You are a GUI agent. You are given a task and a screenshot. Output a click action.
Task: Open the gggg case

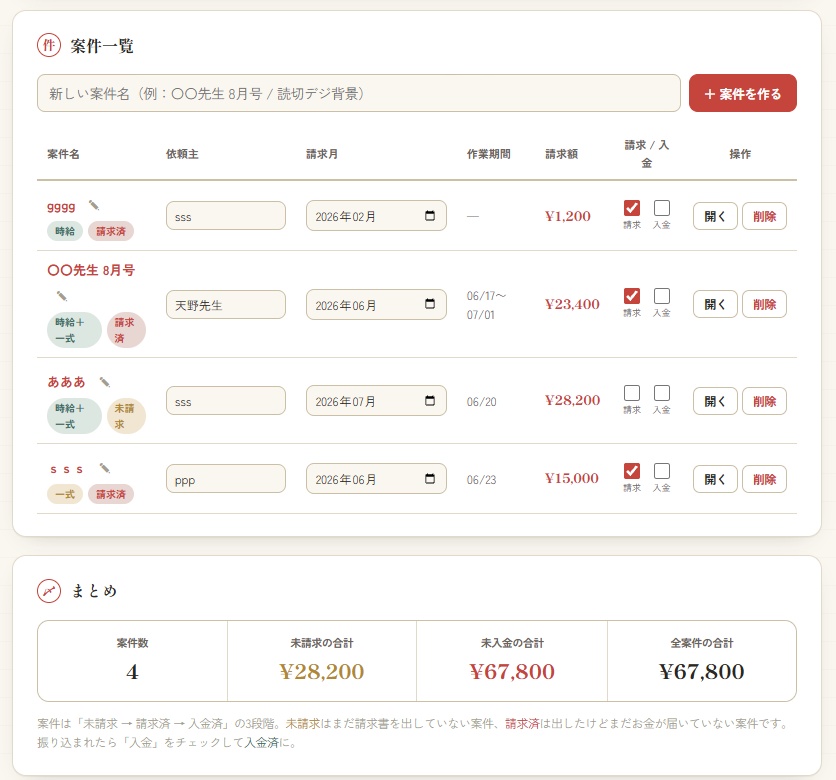coord(715,216)
